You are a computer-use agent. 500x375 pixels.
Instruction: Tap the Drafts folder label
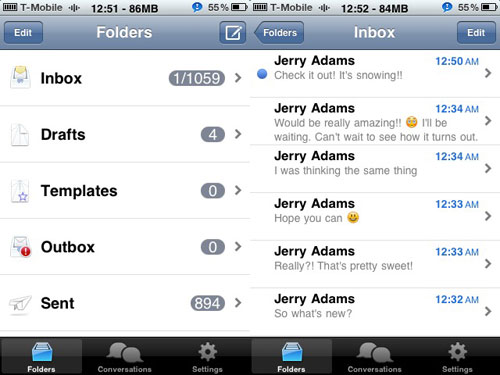tap(63, 135)
